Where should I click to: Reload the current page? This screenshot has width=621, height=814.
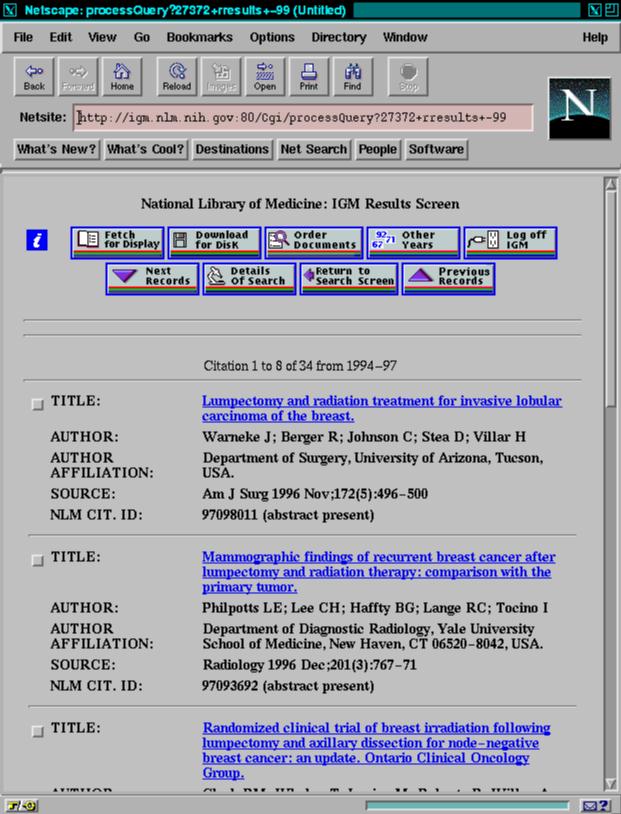pos(177,77)
